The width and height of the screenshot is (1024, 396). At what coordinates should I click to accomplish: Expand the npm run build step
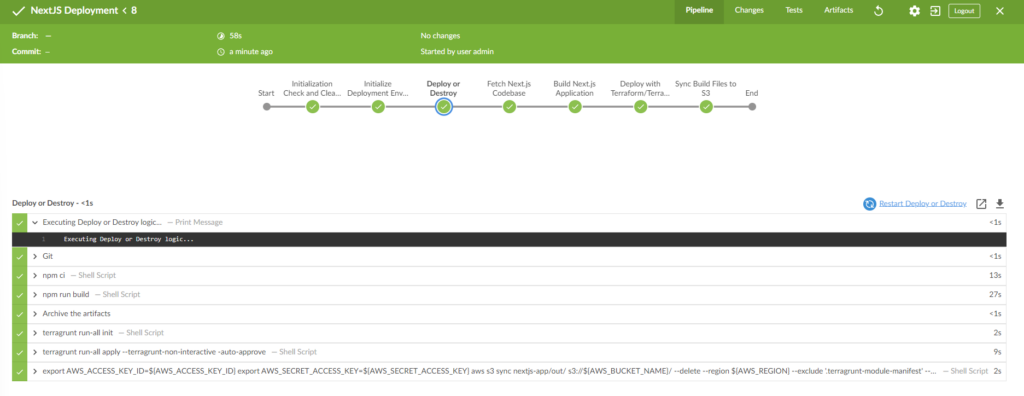(x=35, y=295)
